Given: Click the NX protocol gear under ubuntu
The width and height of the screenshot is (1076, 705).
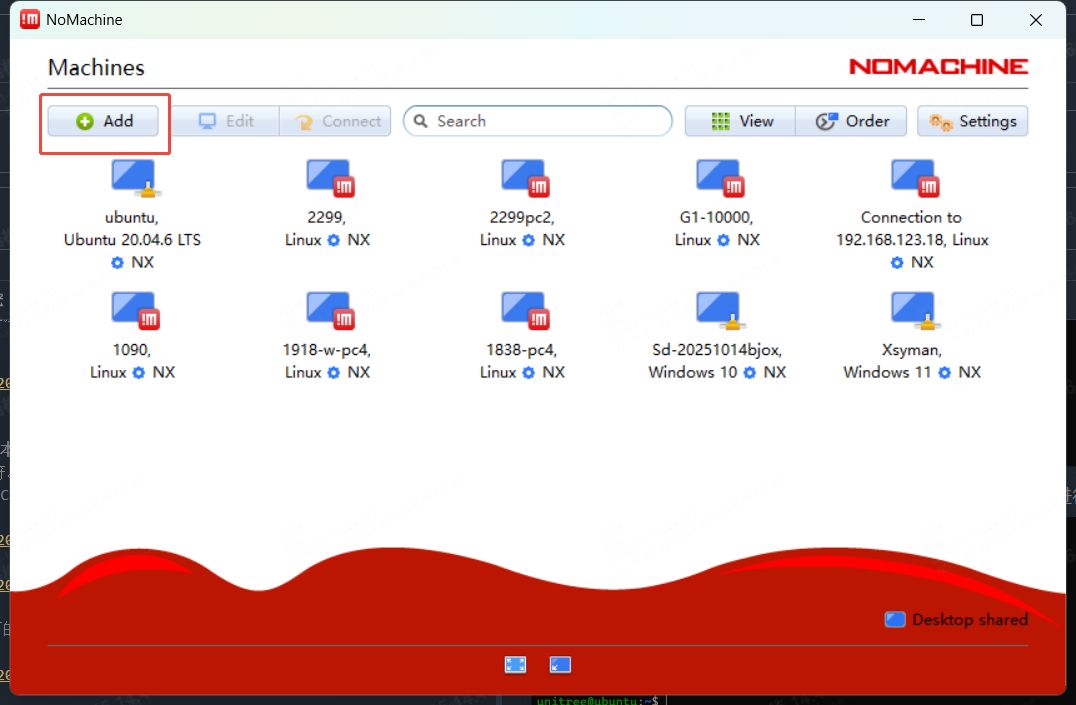Looking at the screenshot, I should pyautogui.click(x=117, y=263).
